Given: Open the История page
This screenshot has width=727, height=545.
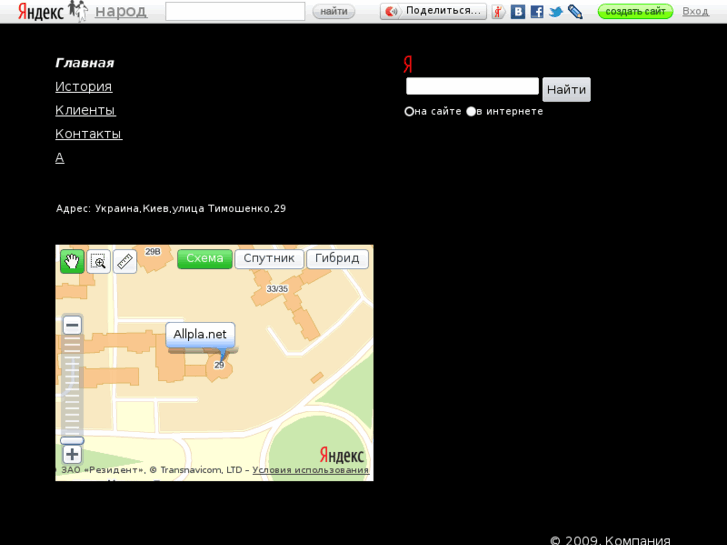Looking at the screenshot, I should coord(83,87).
